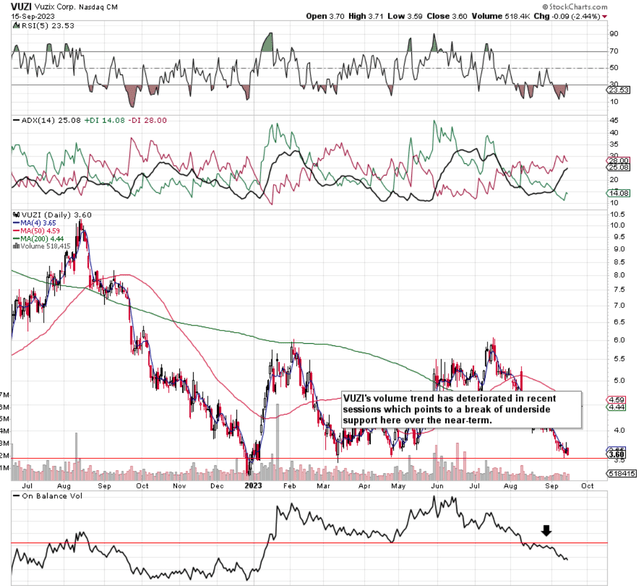
Task: Click the Jun month label on time axis
Action: tap(437, 486)
